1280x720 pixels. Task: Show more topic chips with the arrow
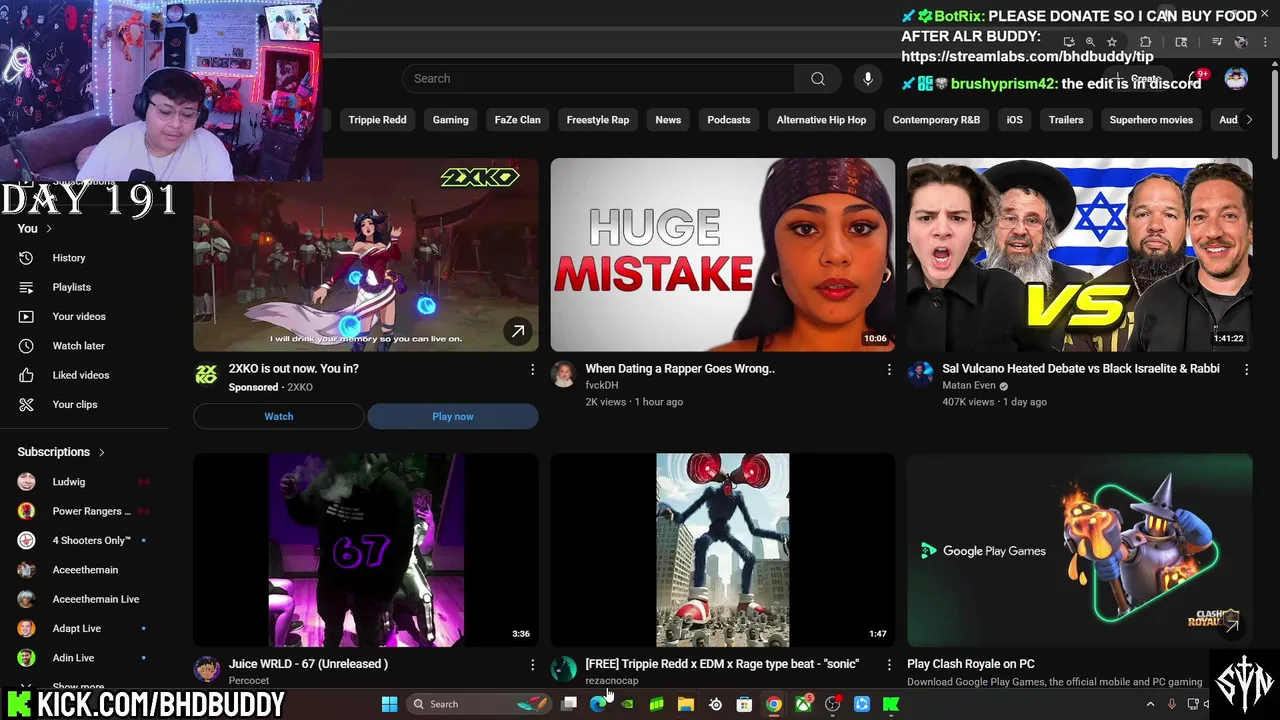(1248, 120)
